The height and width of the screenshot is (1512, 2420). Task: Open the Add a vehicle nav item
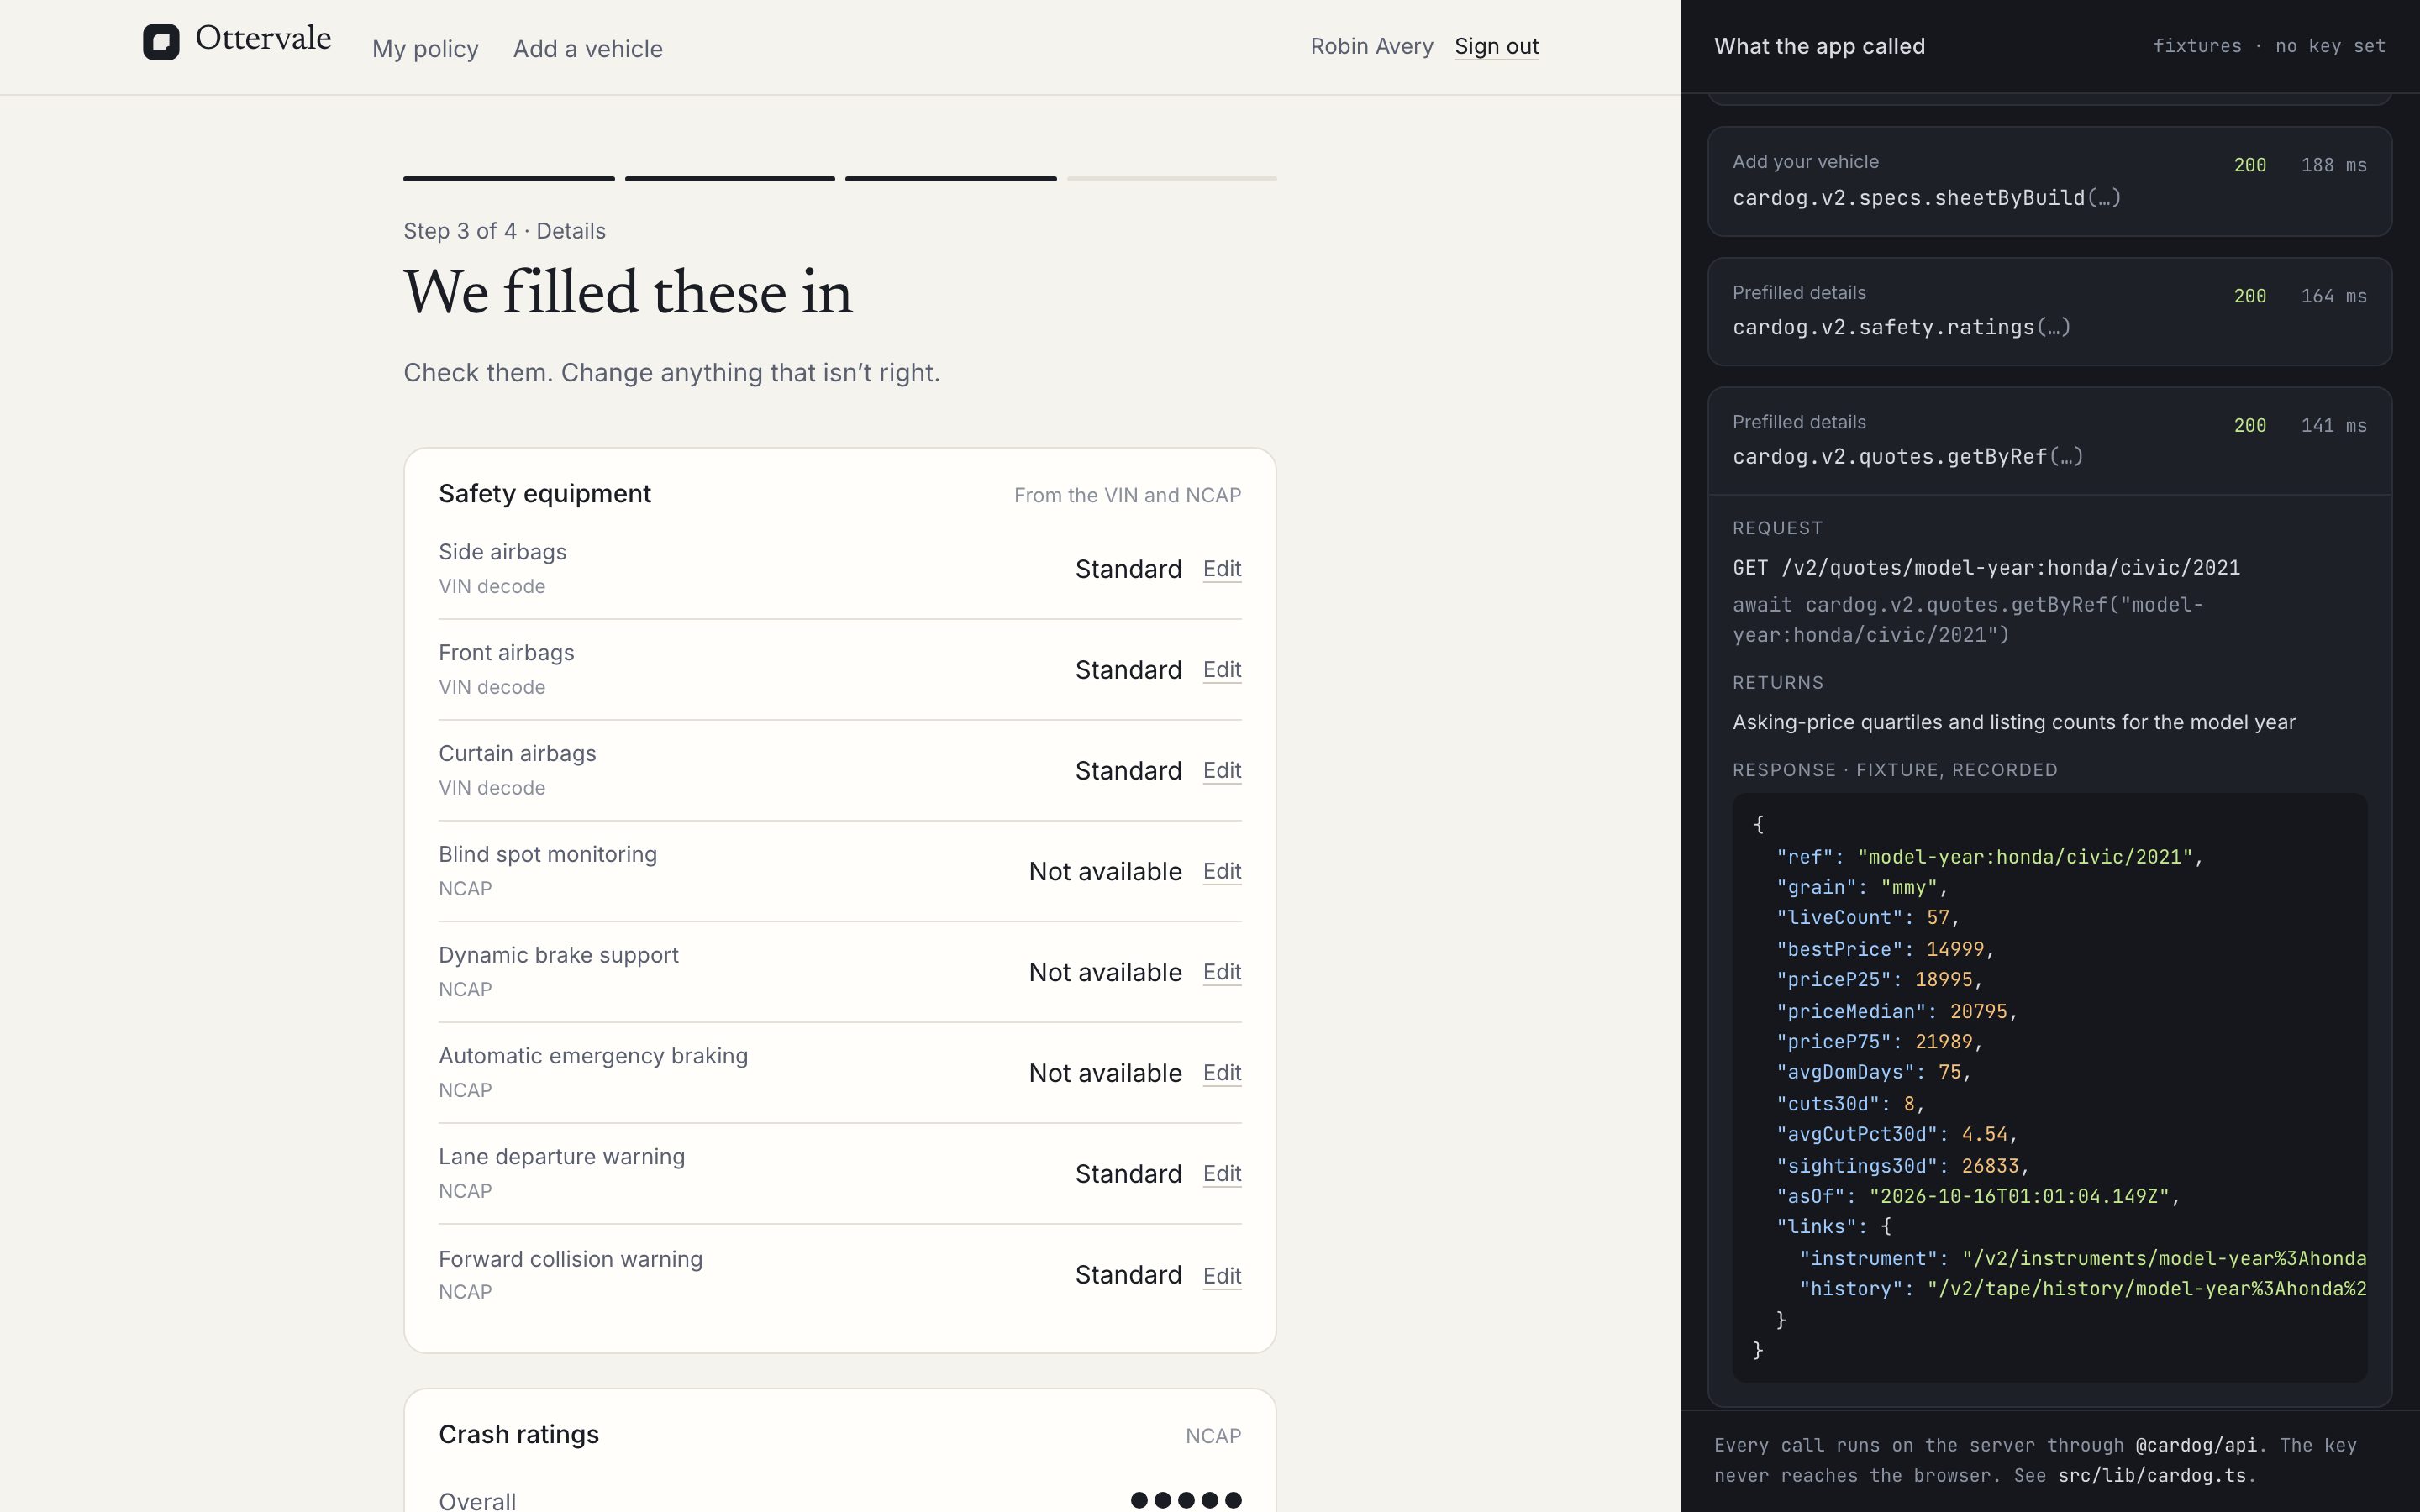(588, 49)
